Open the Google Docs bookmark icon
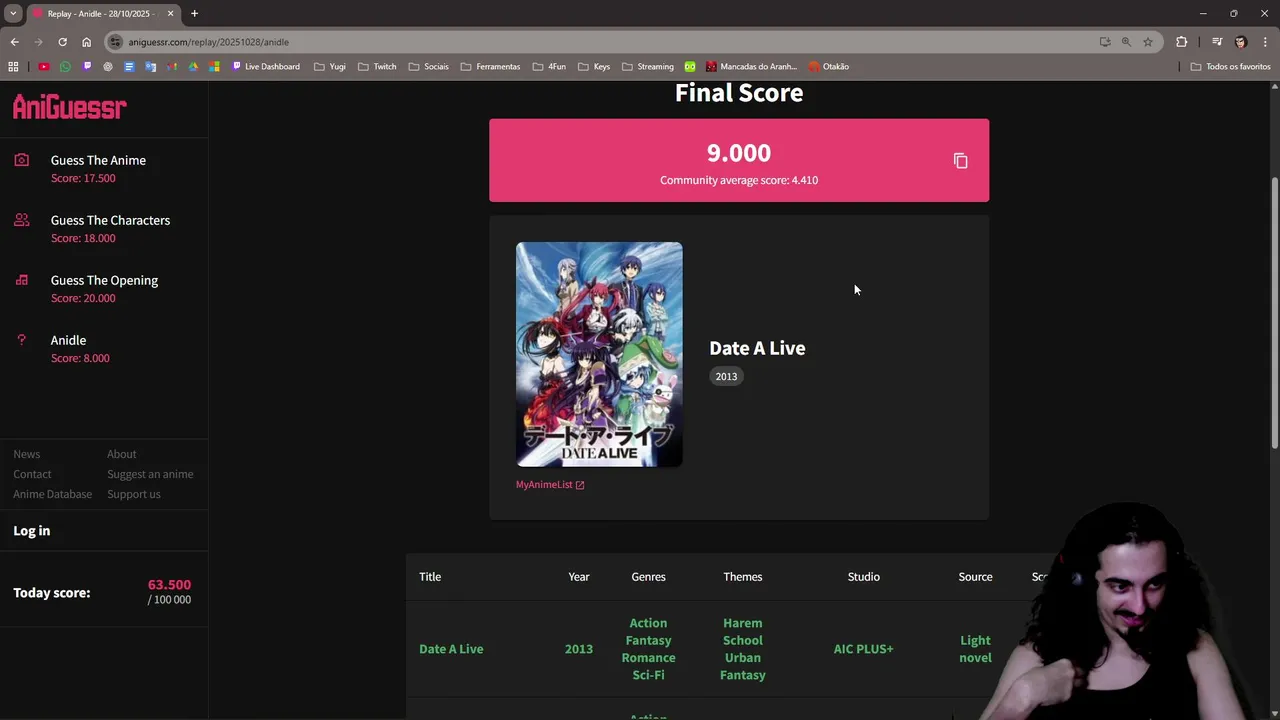The height and width of the screenshot is (720, 1280). pos(129,66)
